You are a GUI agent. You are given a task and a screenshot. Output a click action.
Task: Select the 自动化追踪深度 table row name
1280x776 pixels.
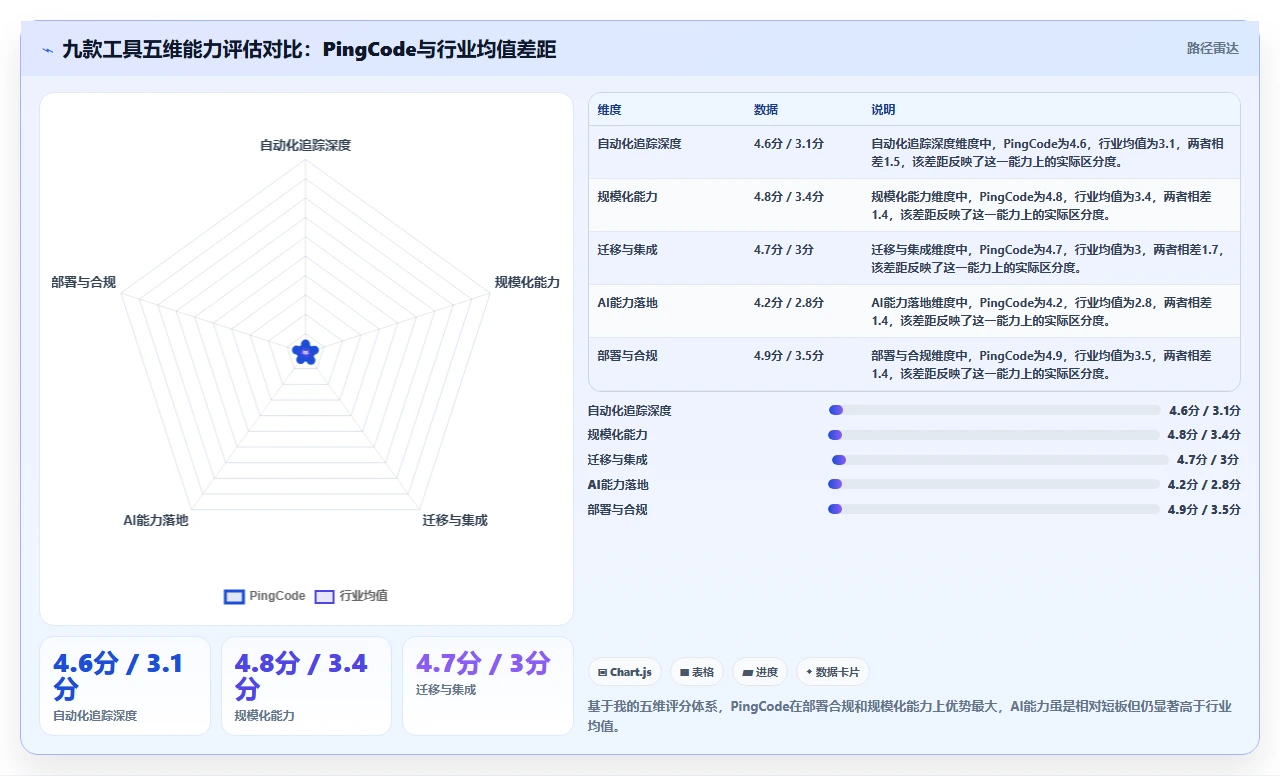pyautogui.click(x=640, y=144)
